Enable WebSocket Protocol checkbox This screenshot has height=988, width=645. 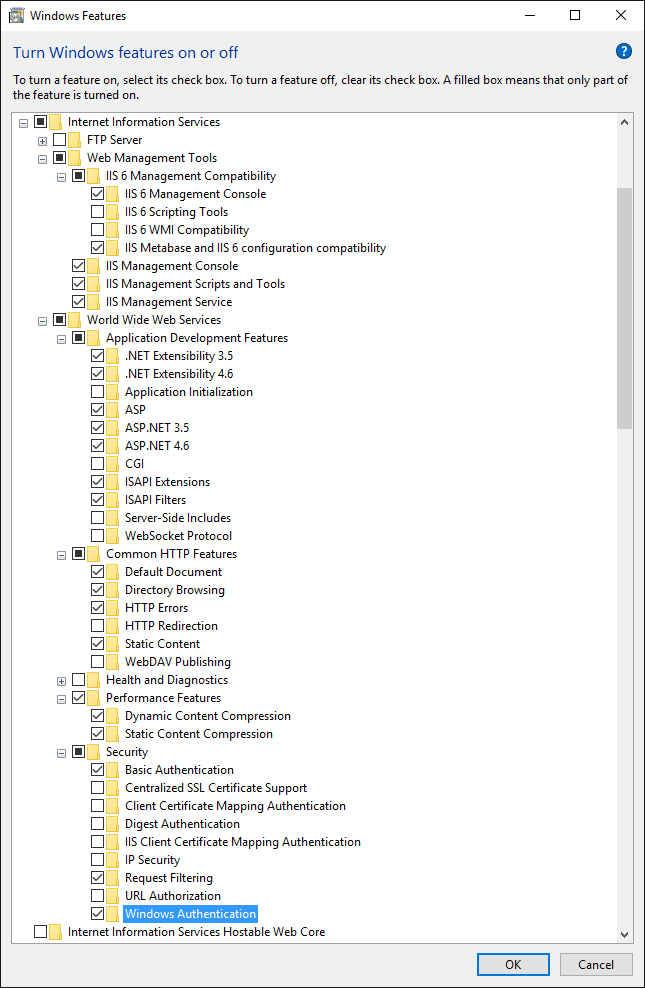click(x=98, y=535)
